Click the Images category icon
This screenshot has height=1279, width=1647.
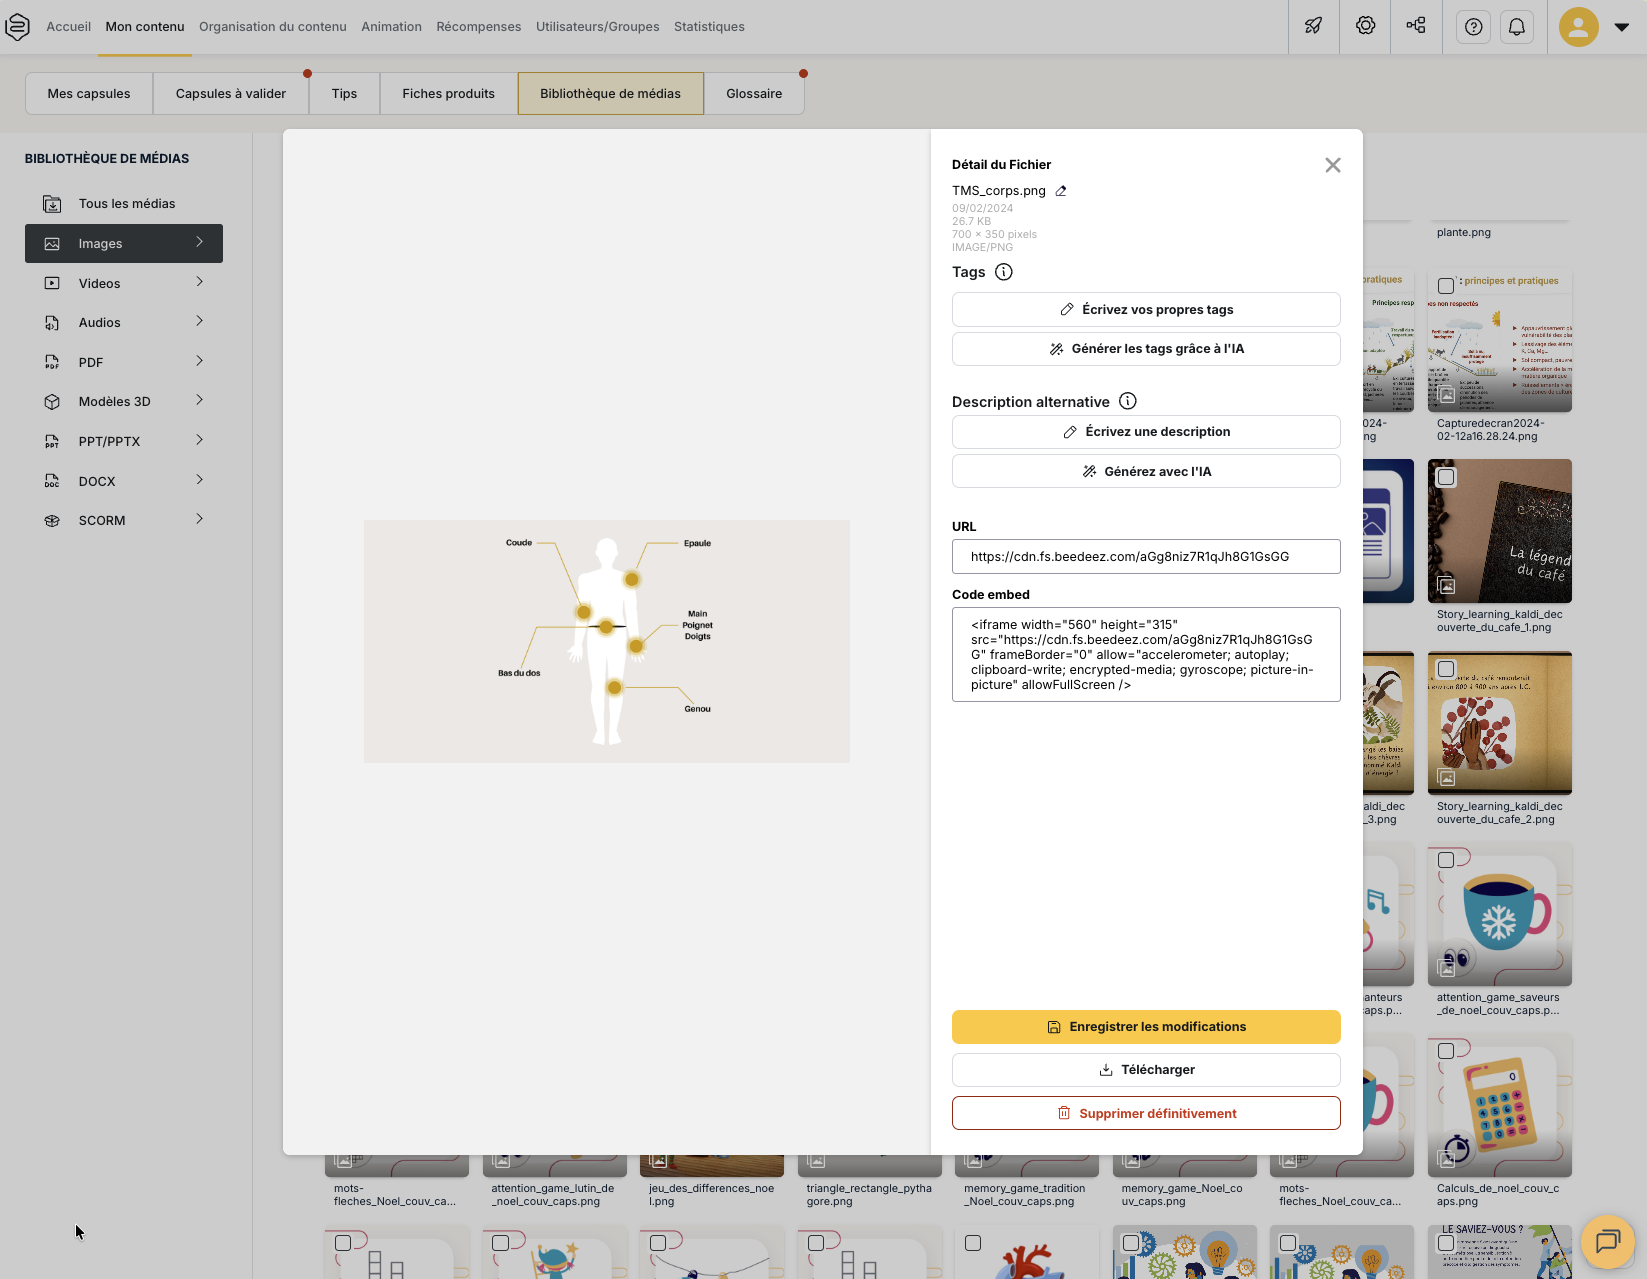tap(52, 244)
